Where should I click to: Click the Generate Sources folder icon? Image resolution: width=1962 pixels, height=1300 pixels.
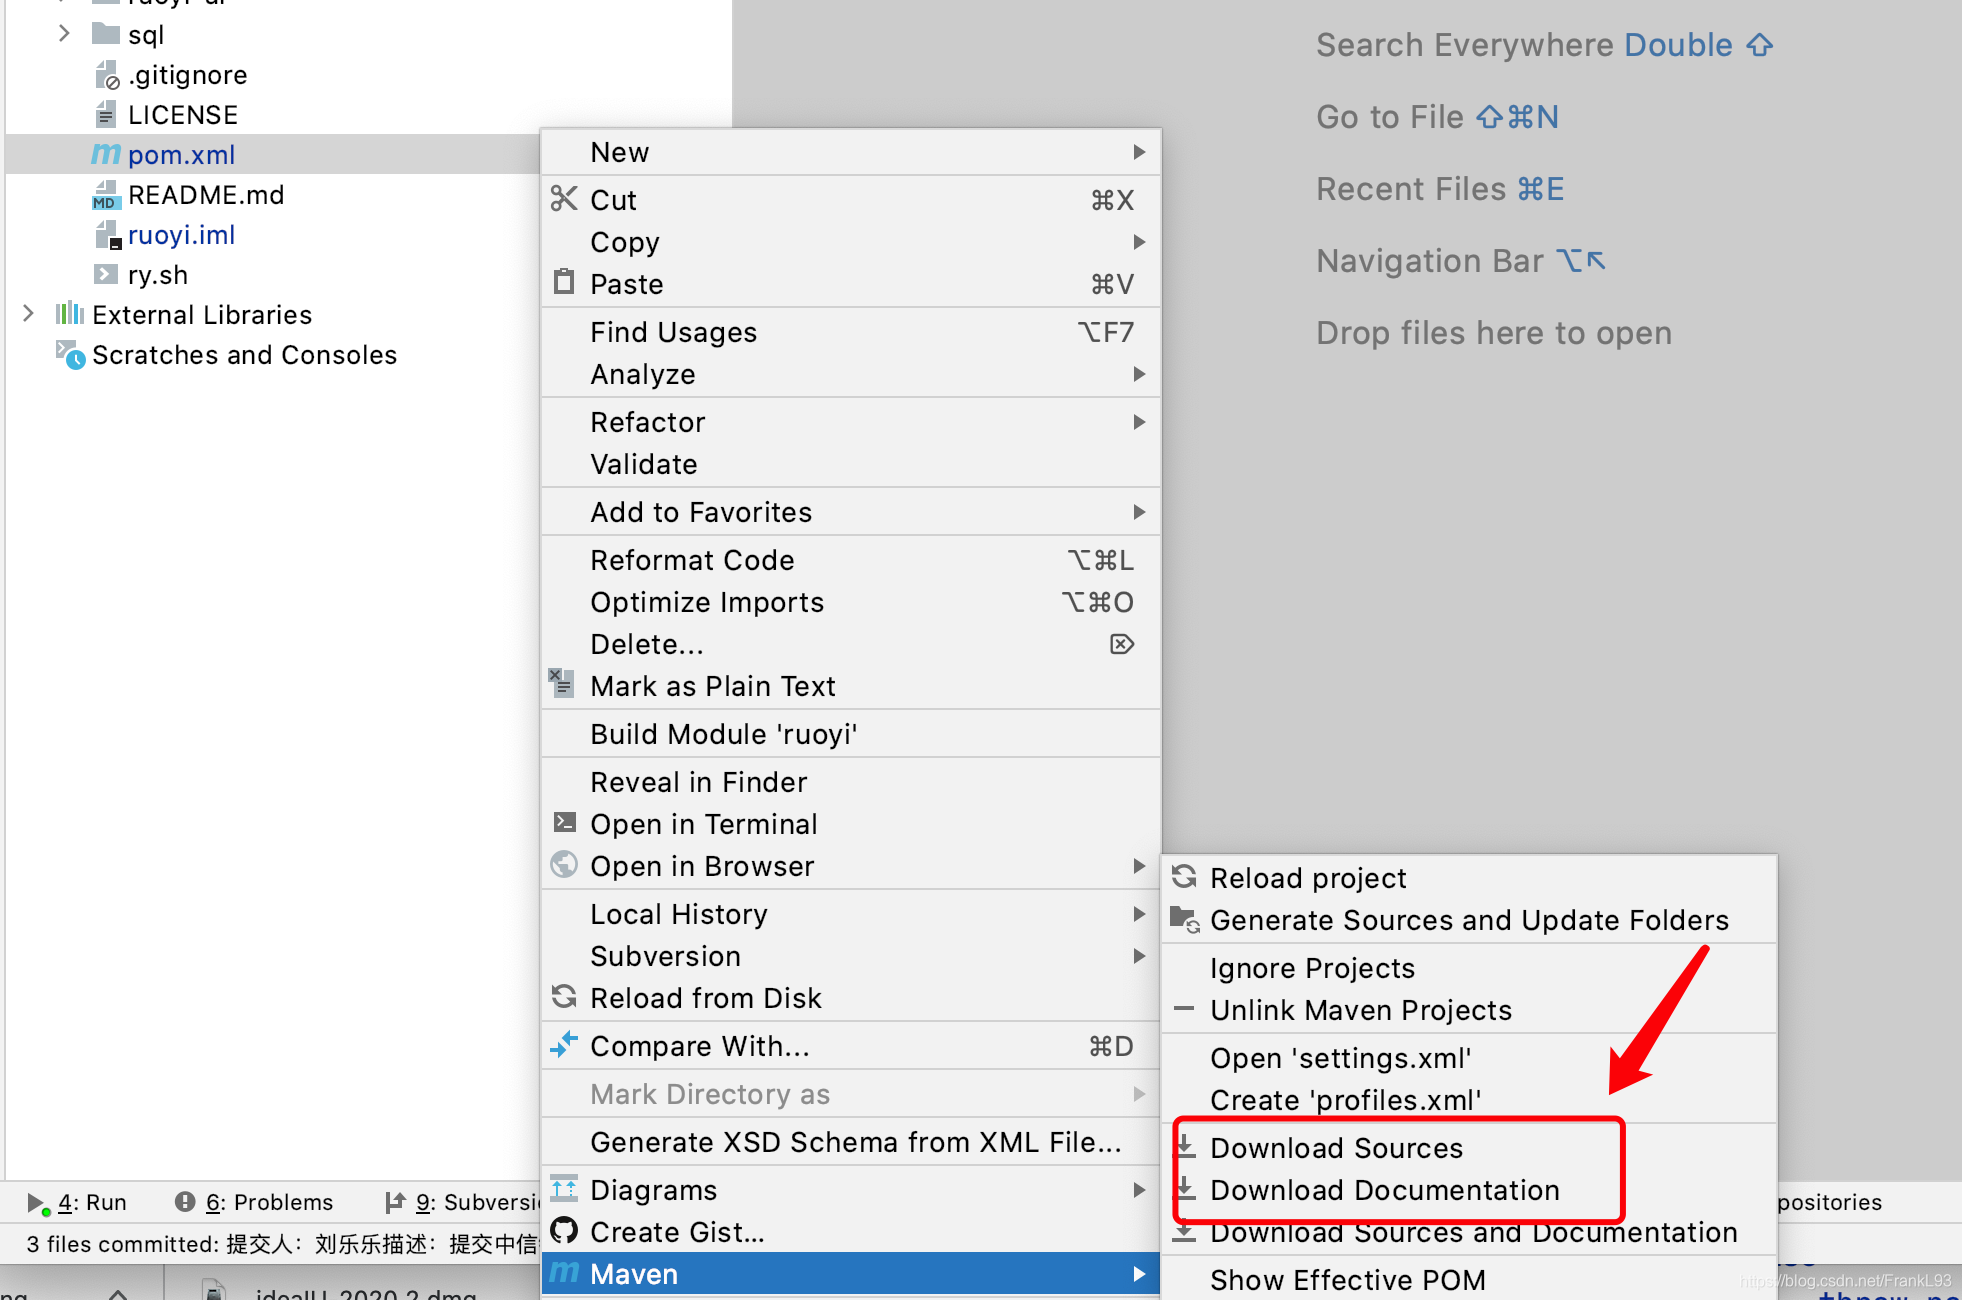tap(1185, 919)
